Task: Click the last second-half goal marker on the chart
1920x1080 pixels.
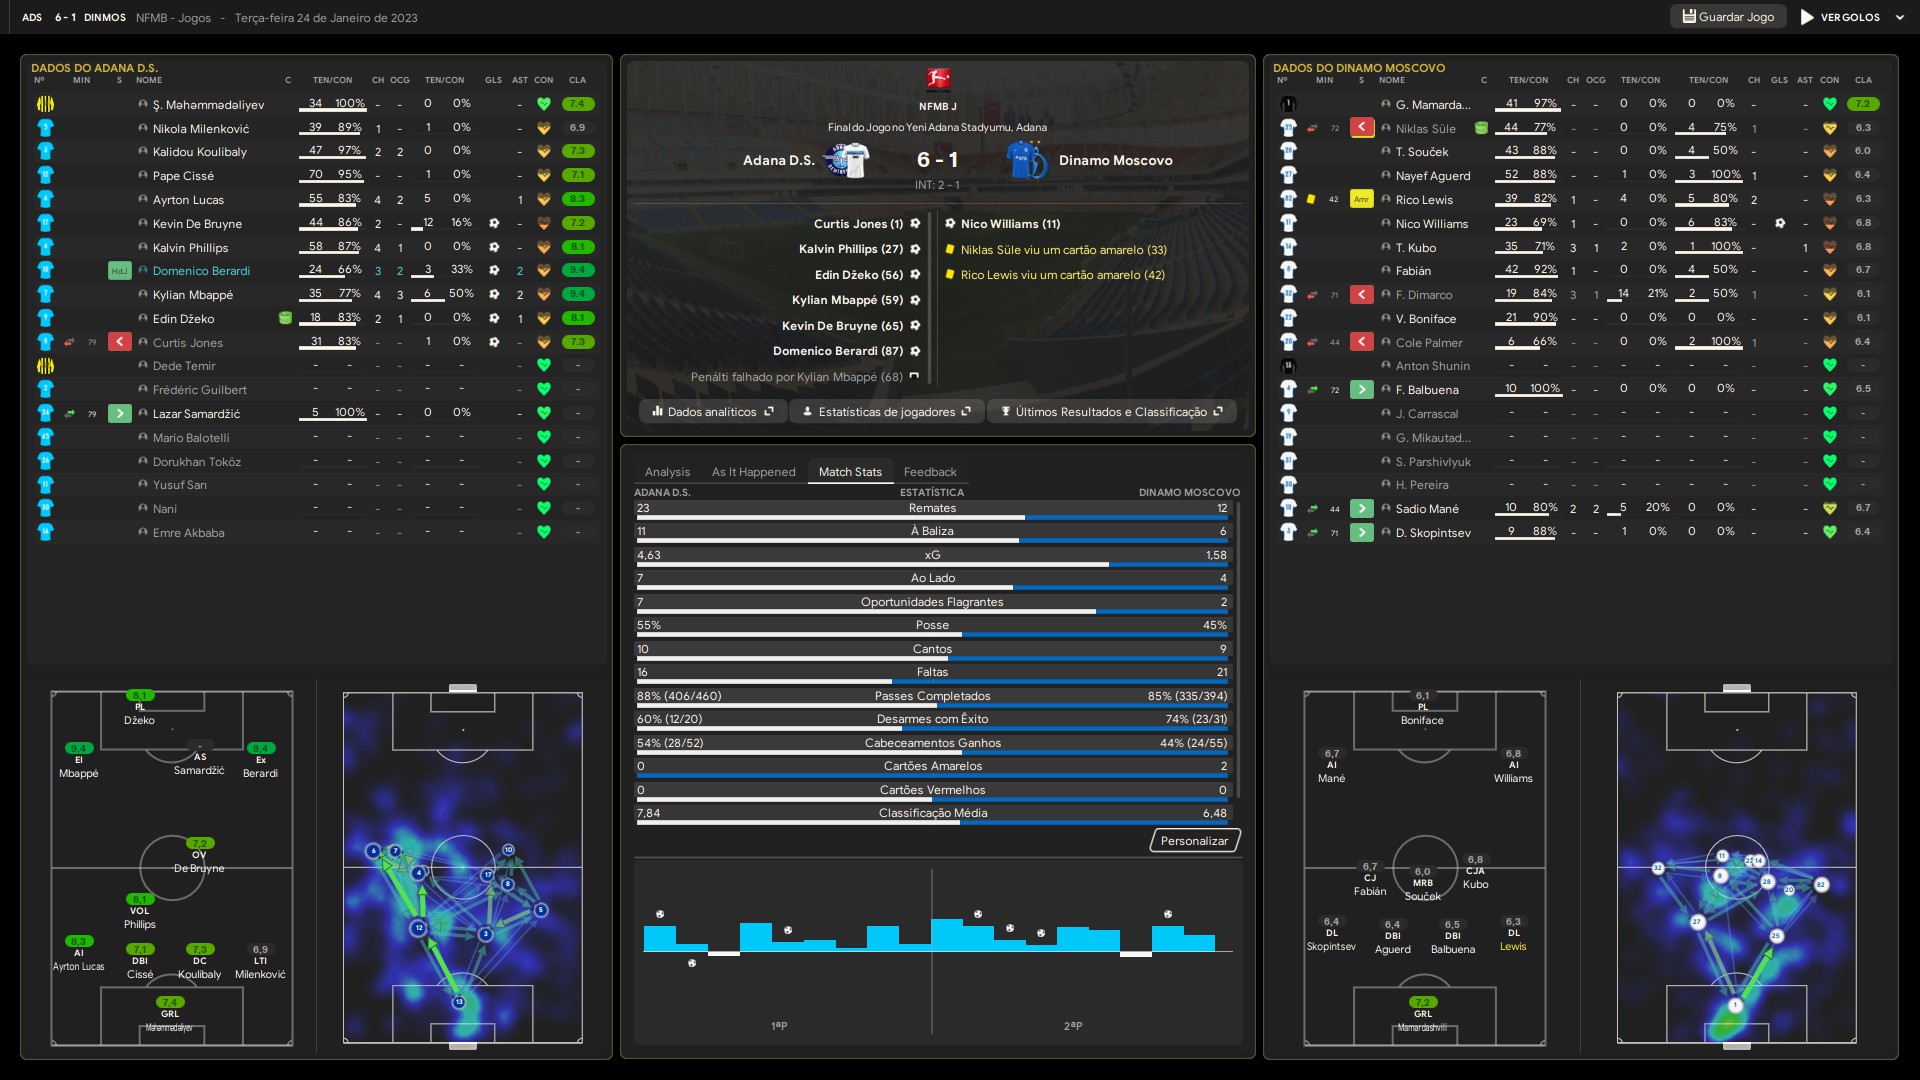Action: pyautogui.click(x=1168, y=914)
